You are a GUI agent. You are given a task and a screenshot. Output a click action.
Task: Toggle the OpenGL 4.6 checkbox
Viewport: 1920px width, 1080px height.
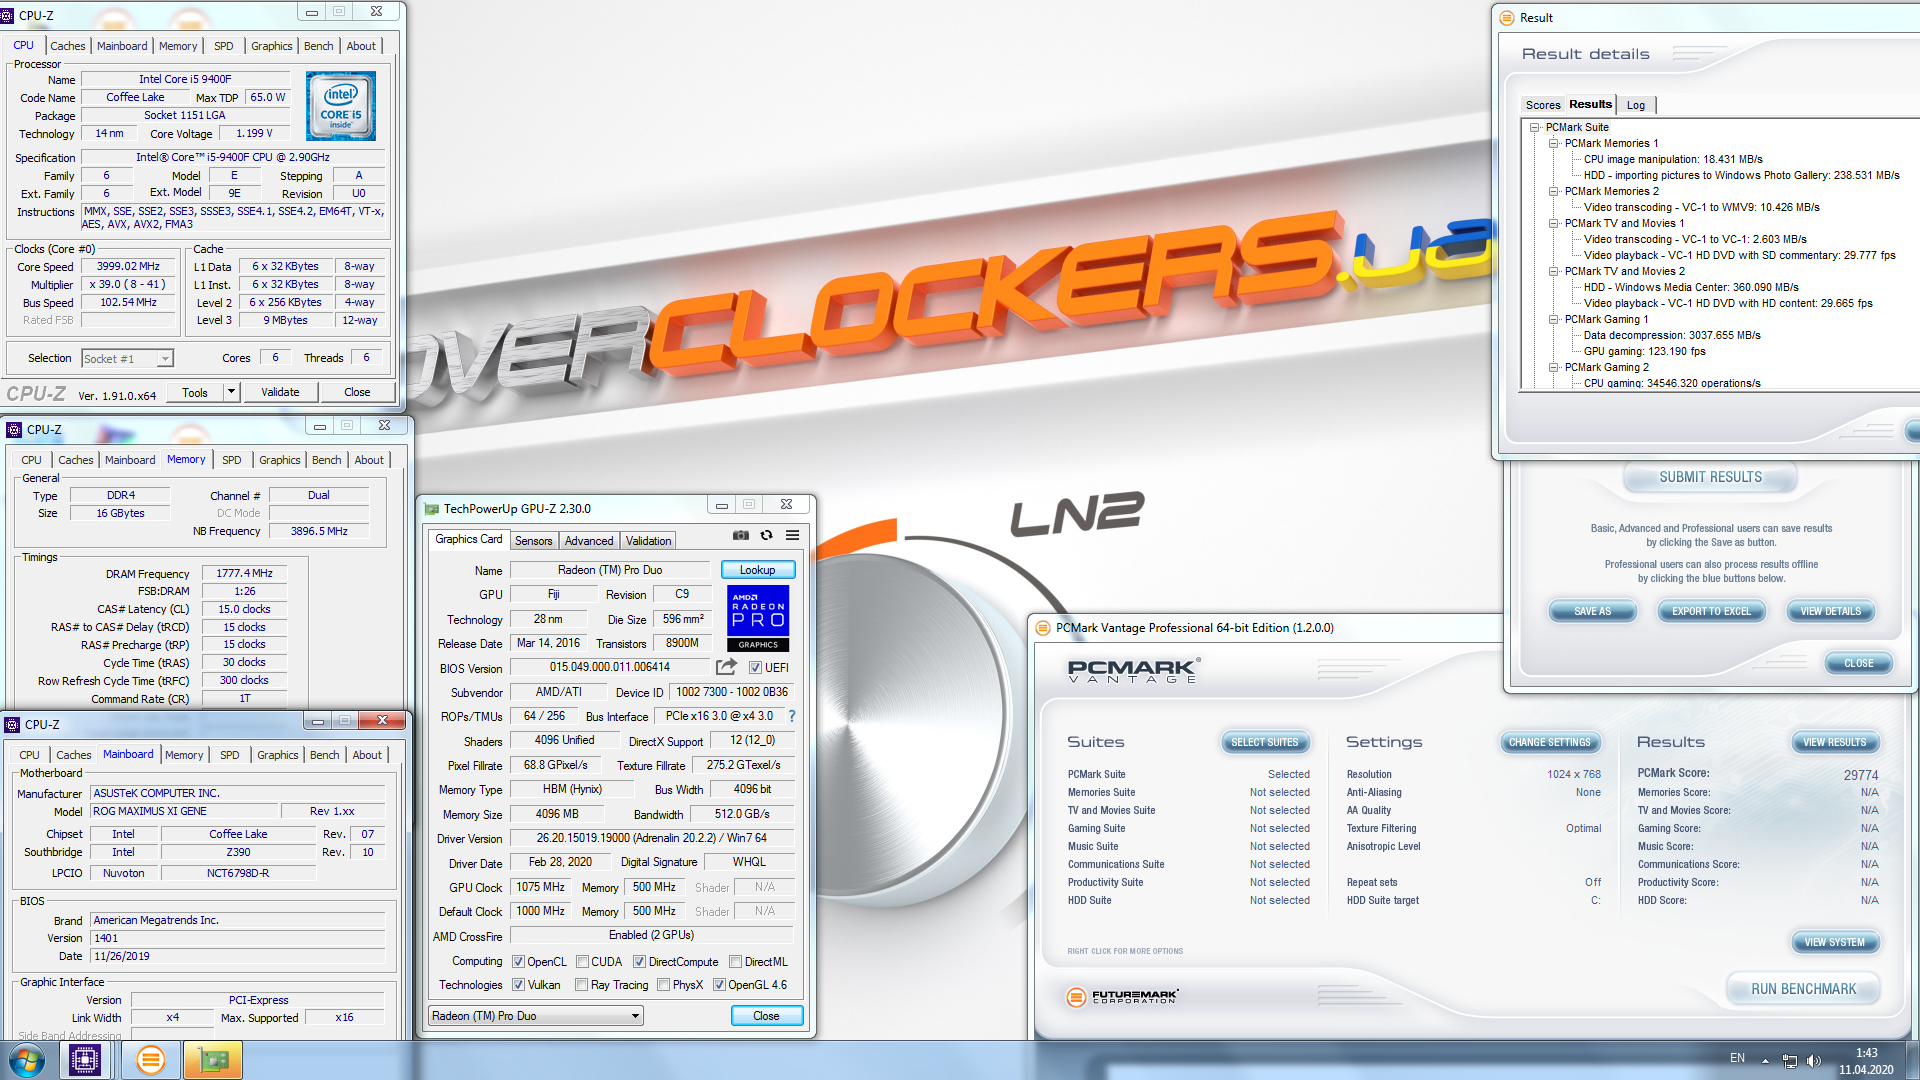pyautogui.click(x=719, y=985)
